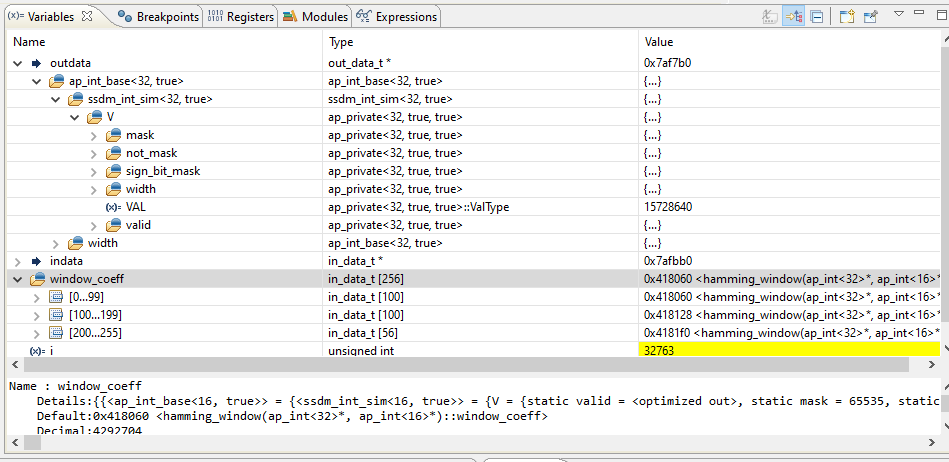This screenshot has width=949, height=462.
Task: Switch to the Expressions tab
Action: 397,17
